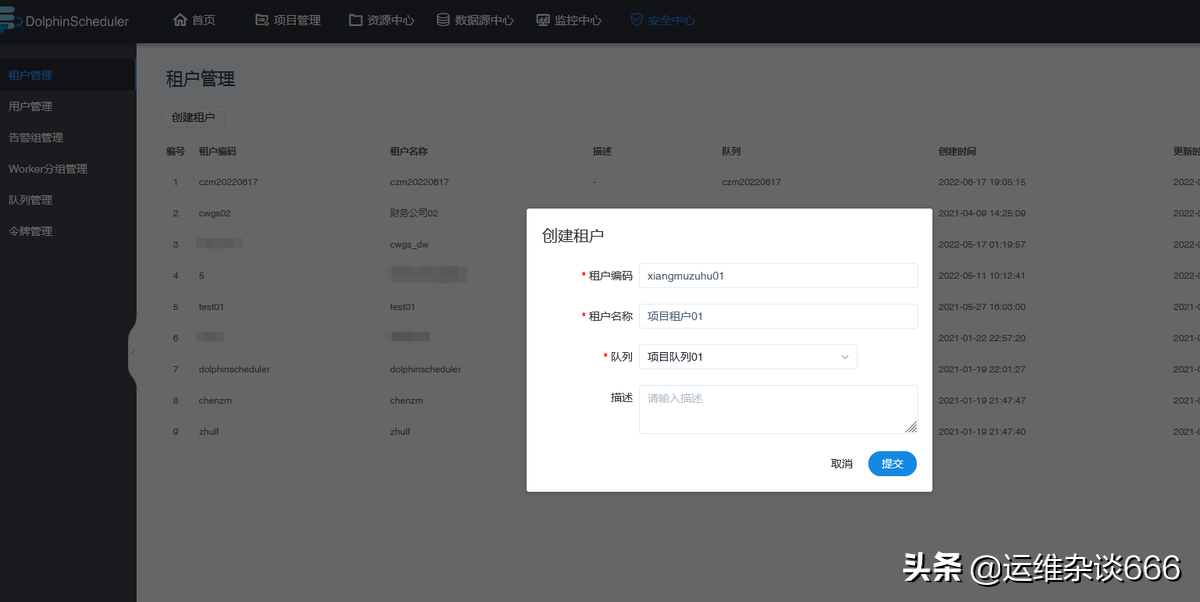Screen dimensions: 1200x602
Task: Collapse the sidebar using edge handle
Action: 132,352
